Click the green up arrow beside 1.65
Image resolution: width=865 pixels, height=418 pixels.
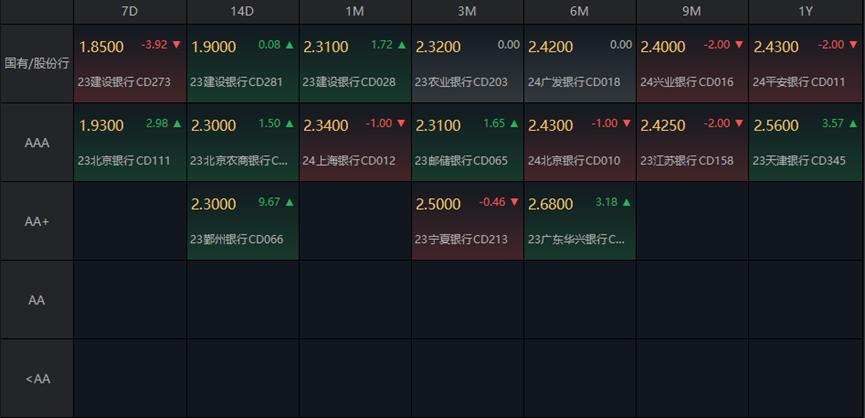pos(515,124)
